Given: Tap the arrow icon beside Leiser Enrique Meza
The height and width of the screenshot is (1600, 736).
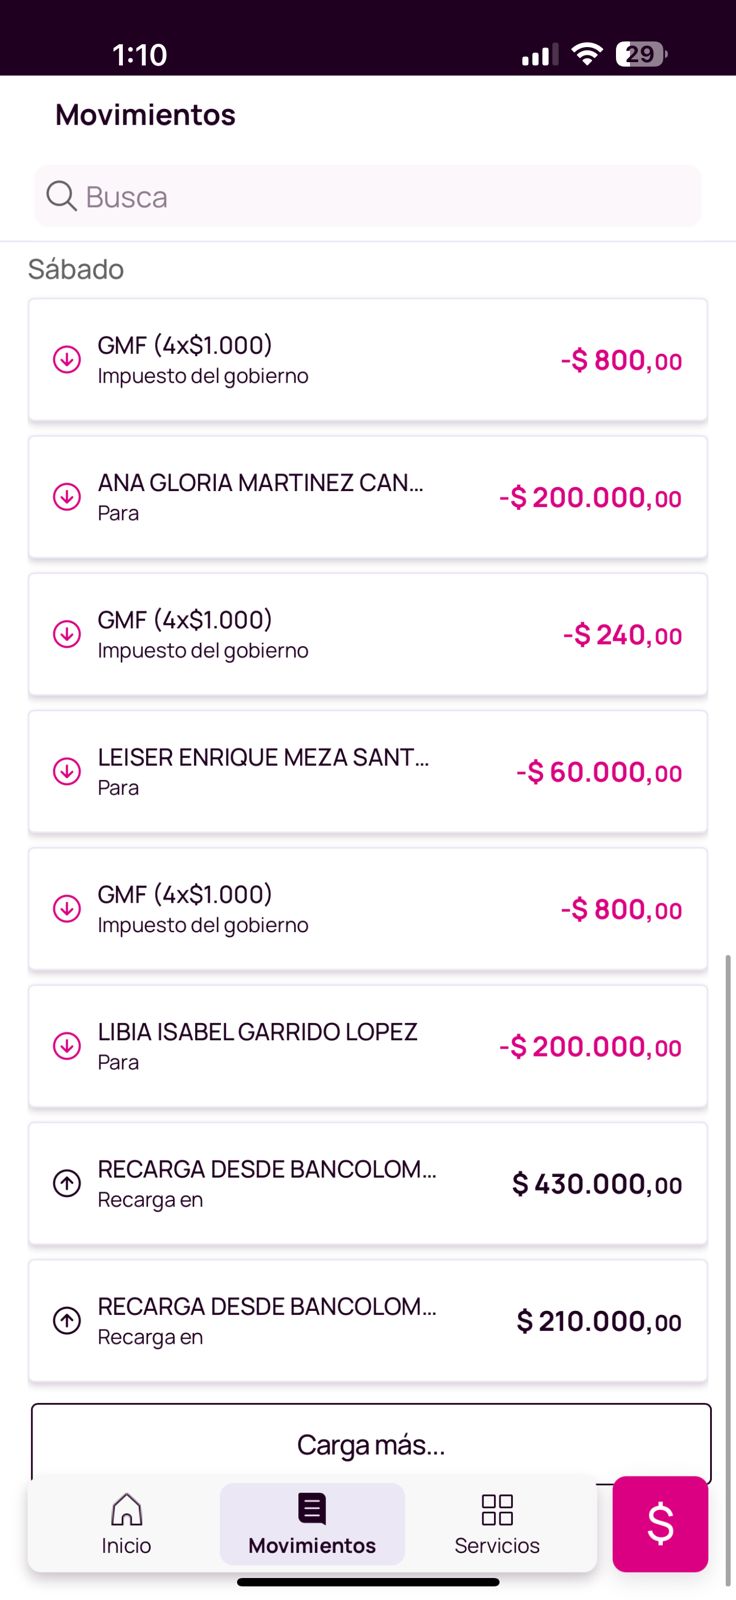Looking at the screenshot, I should click(x=67, y=771).
